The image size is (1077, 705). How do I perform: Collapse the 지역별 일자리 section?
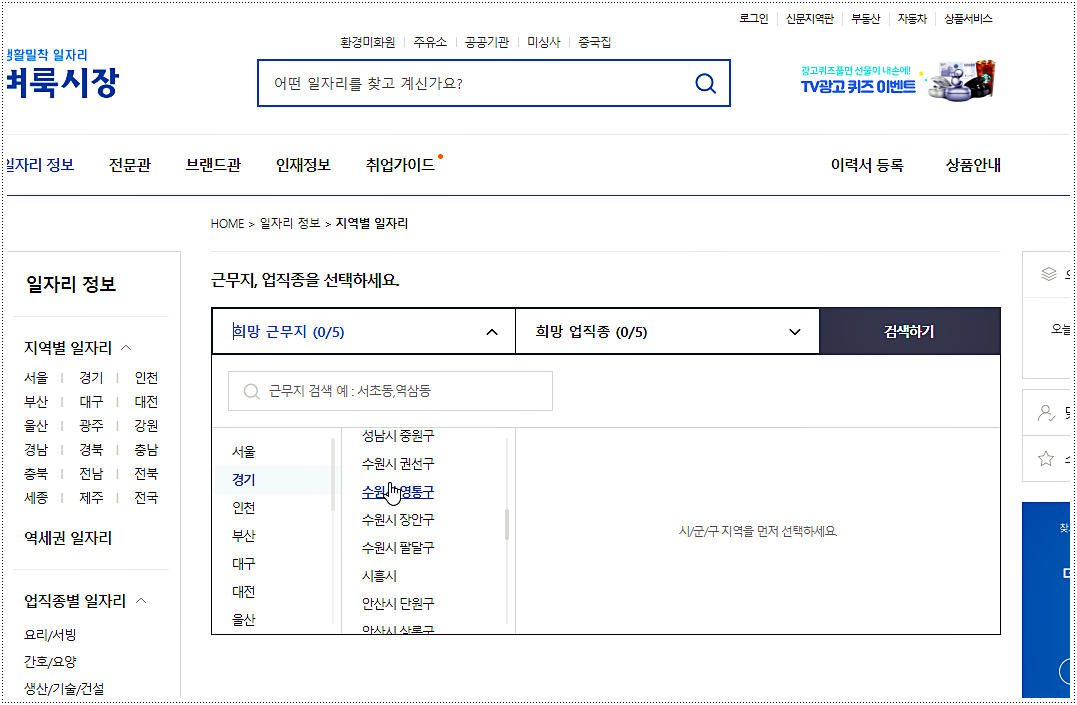pos(126,348)
